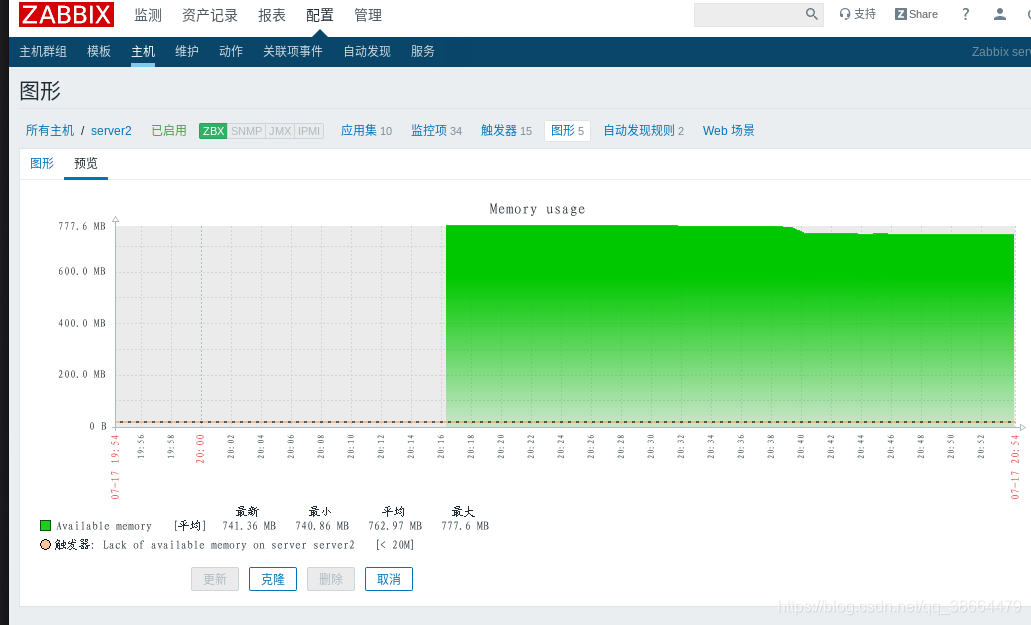Open the 配置 main menu
The image size is (1031, 625).
pyautogui.click(x=320, y=15)
